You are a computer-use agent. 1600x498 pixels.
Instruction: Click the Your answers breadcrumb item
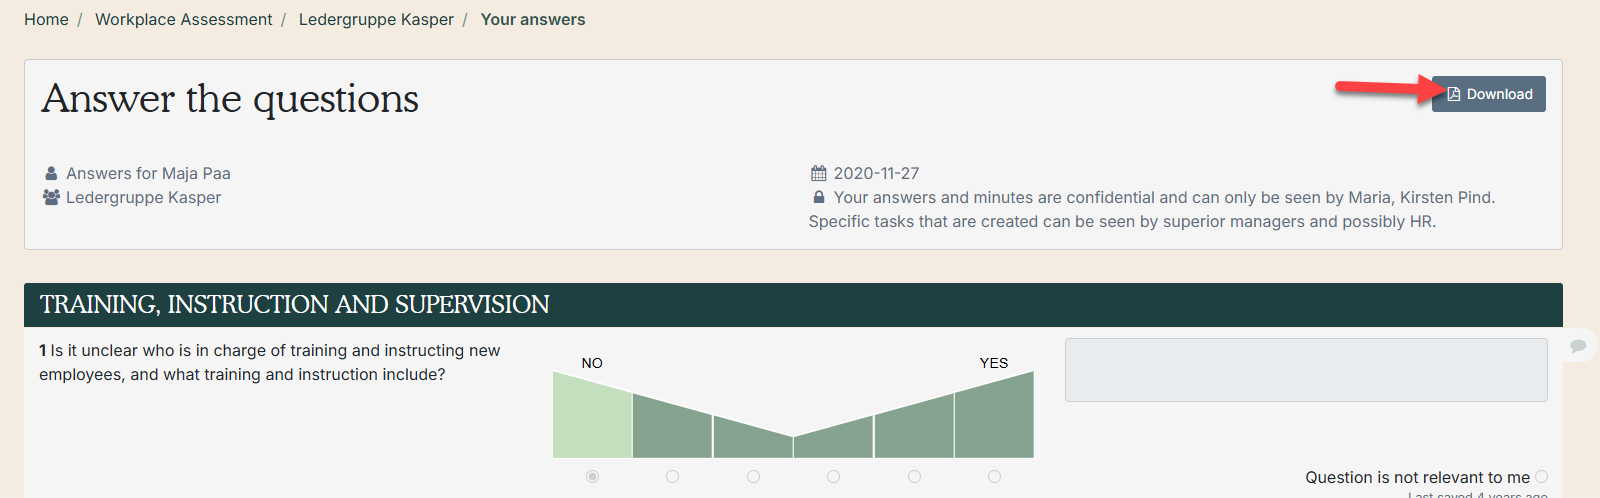532,19
